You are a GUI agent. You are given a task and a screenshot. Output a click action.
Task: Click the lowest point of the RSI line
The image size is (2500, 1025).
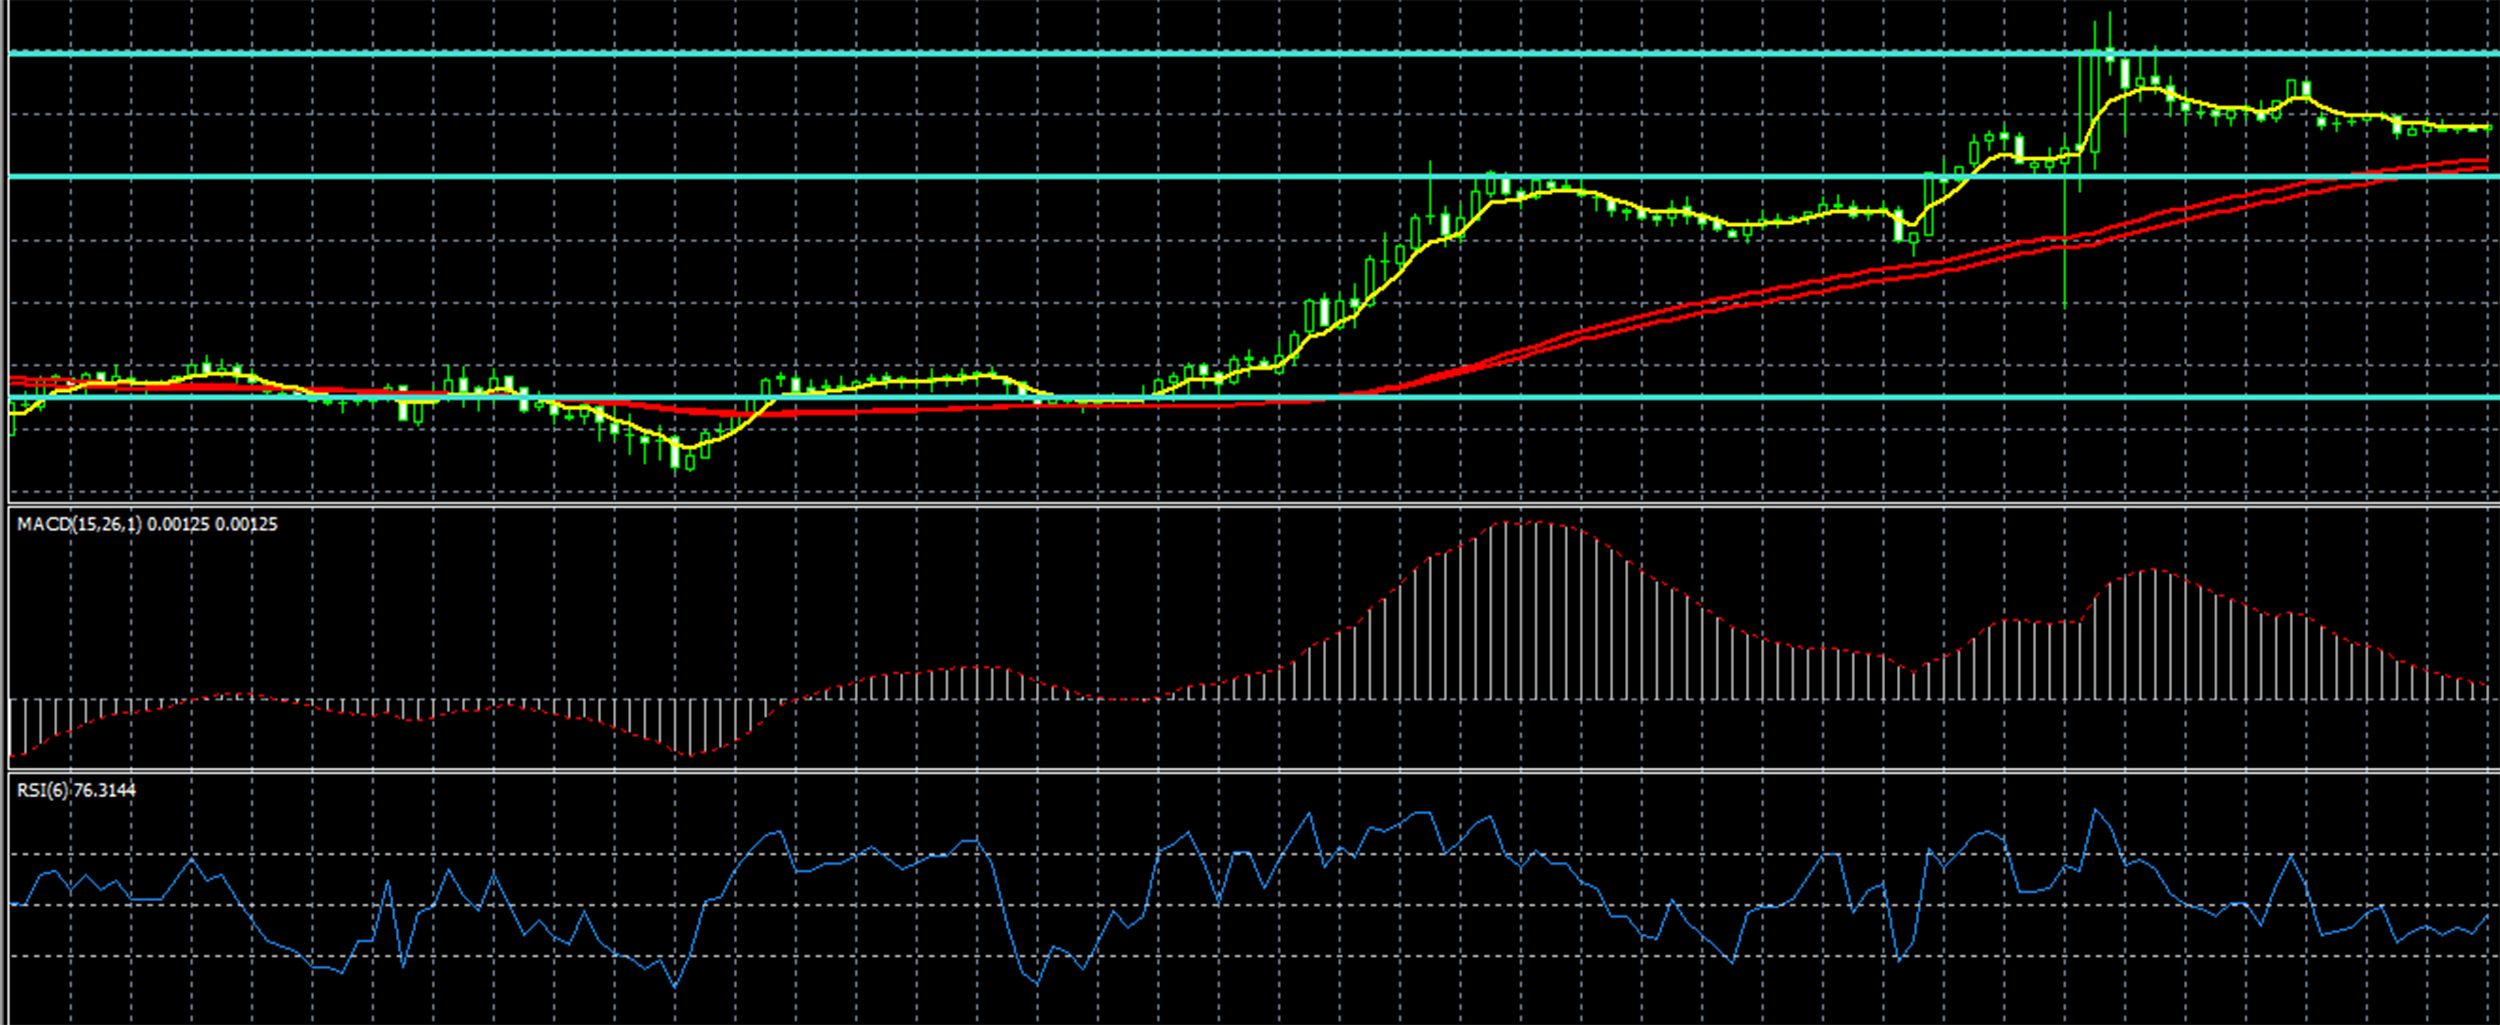click(675, 987)
